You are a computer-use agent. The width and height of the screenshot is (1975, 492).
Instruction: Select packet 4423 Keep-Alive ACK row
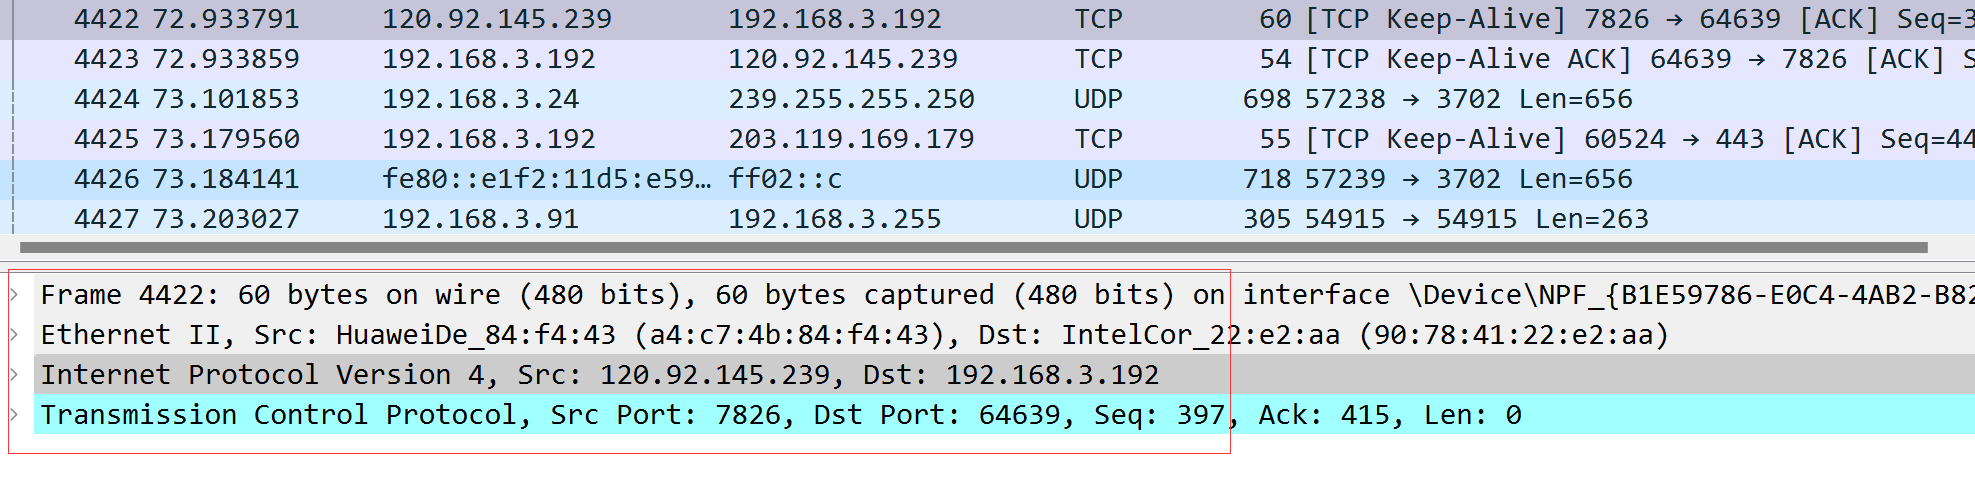pyautogui.click(x=987, y=59)
